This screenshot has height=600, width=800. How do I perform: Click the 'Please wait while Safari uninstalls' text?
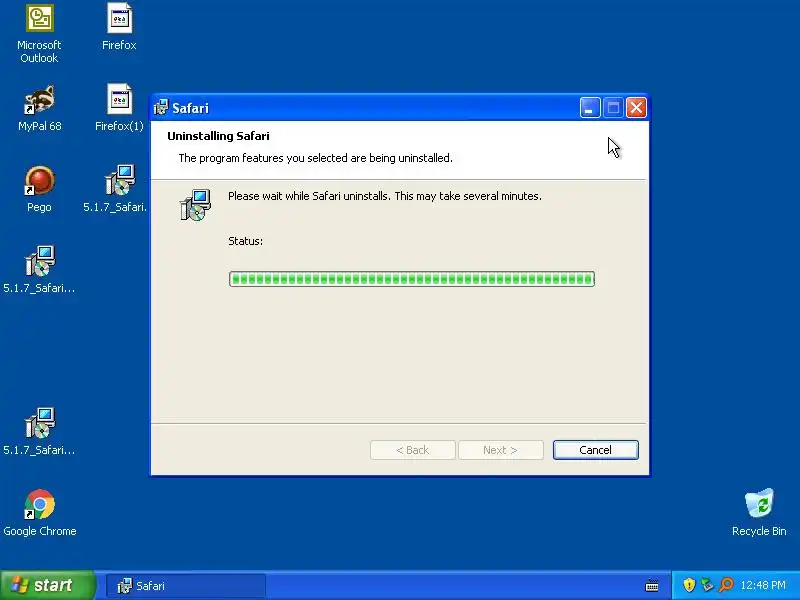[x=385, y=196]
